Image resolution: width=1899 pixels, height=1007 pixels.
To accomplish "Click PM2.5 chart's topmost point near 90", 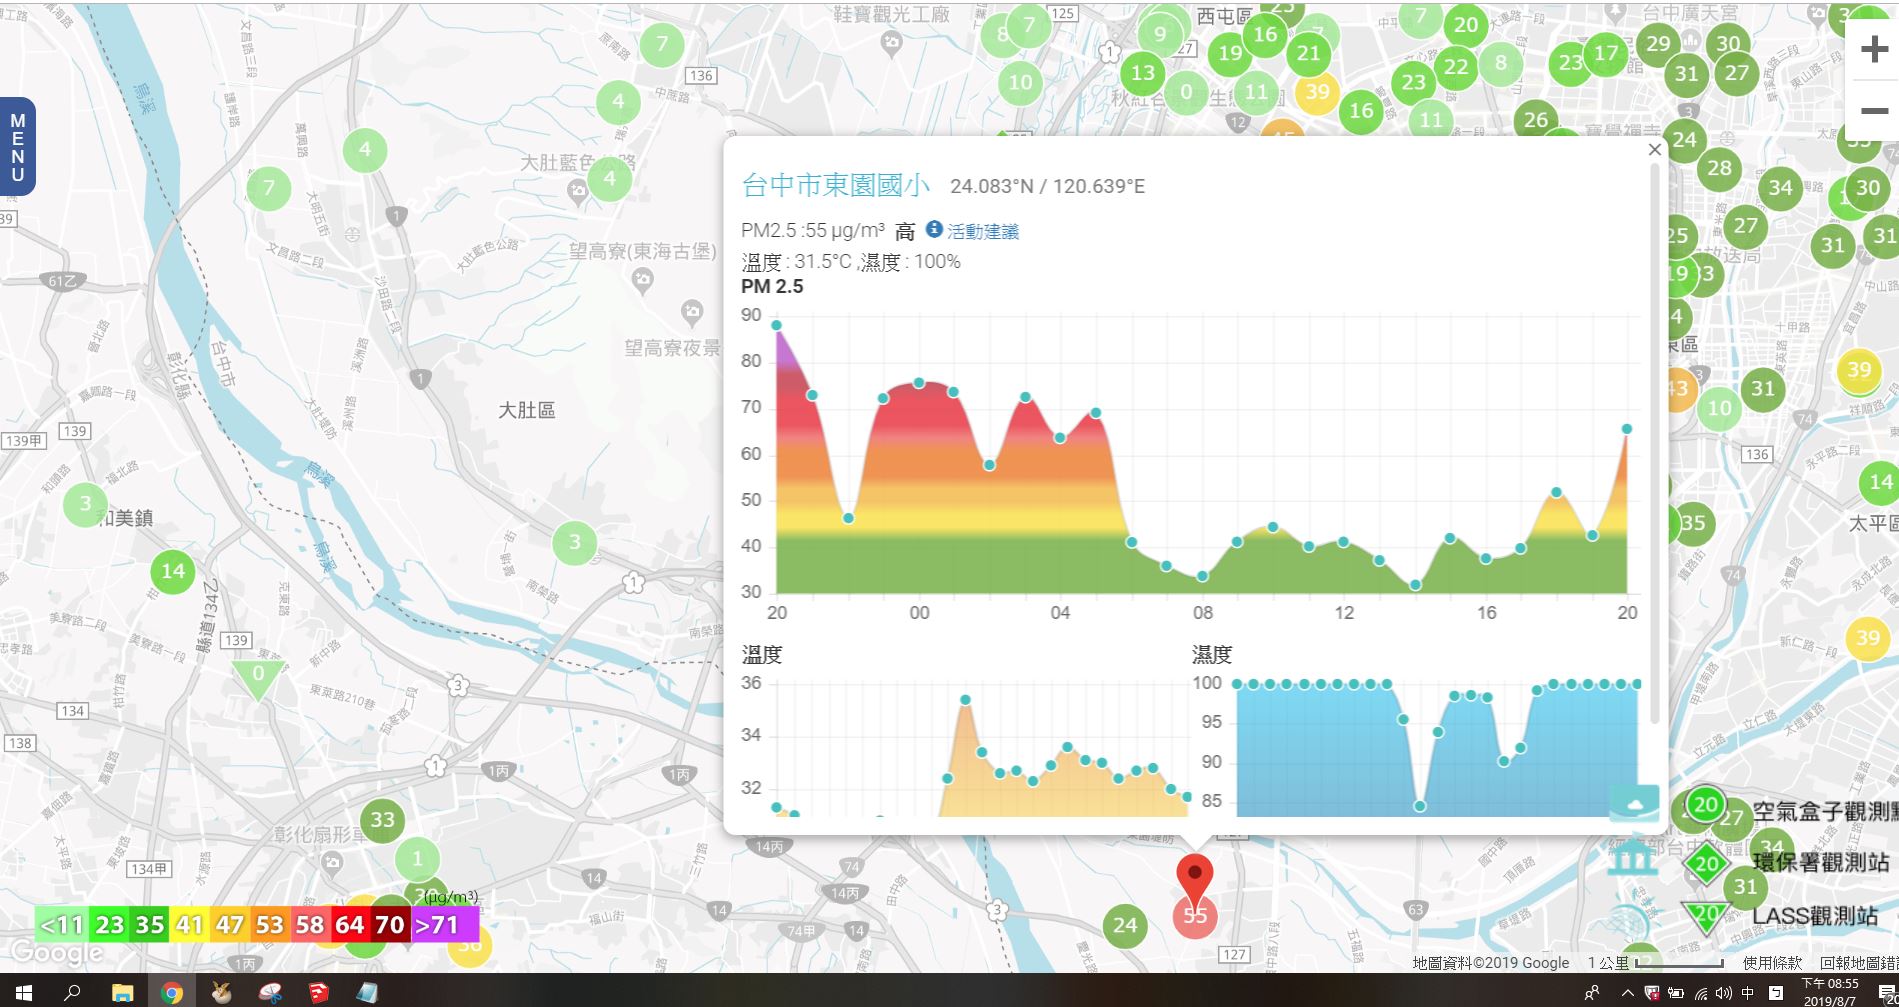I will [776, 325].
